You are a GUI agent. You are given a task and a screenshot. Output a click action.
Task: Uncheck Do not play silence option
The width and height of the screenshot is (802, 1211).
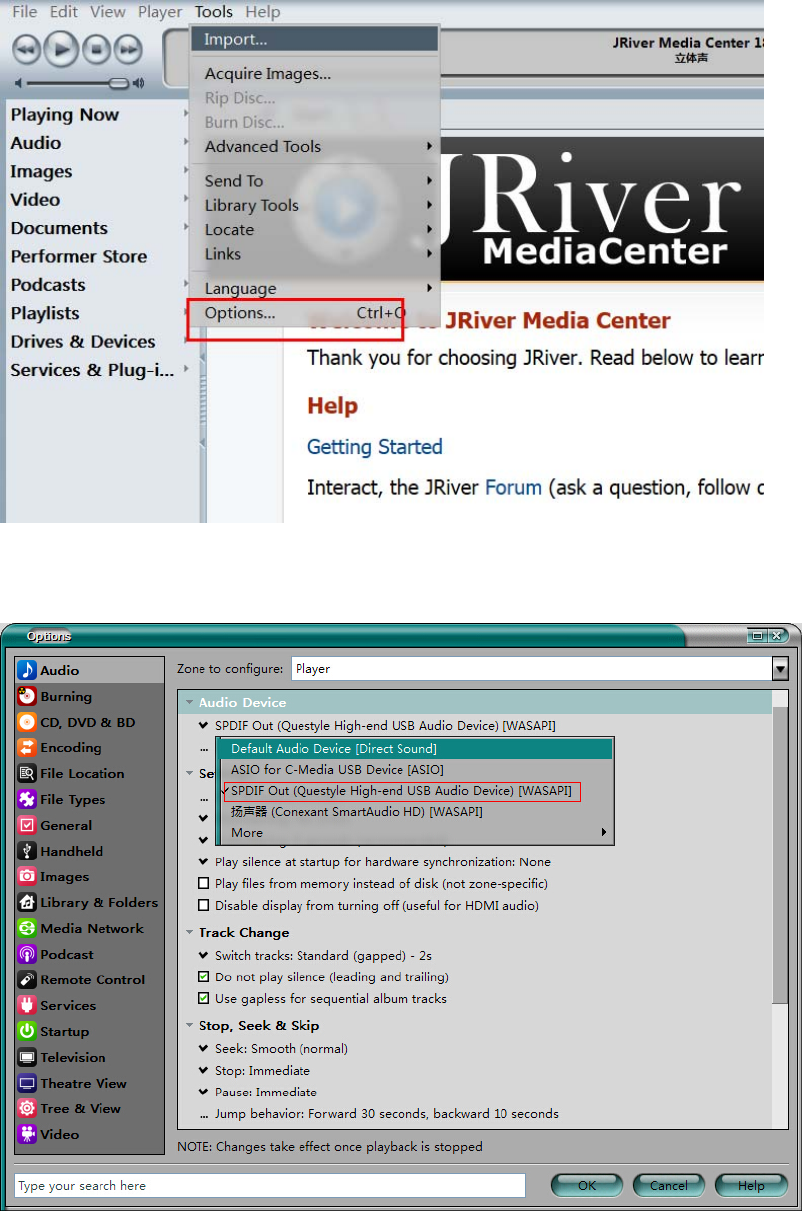pos(204,977)
